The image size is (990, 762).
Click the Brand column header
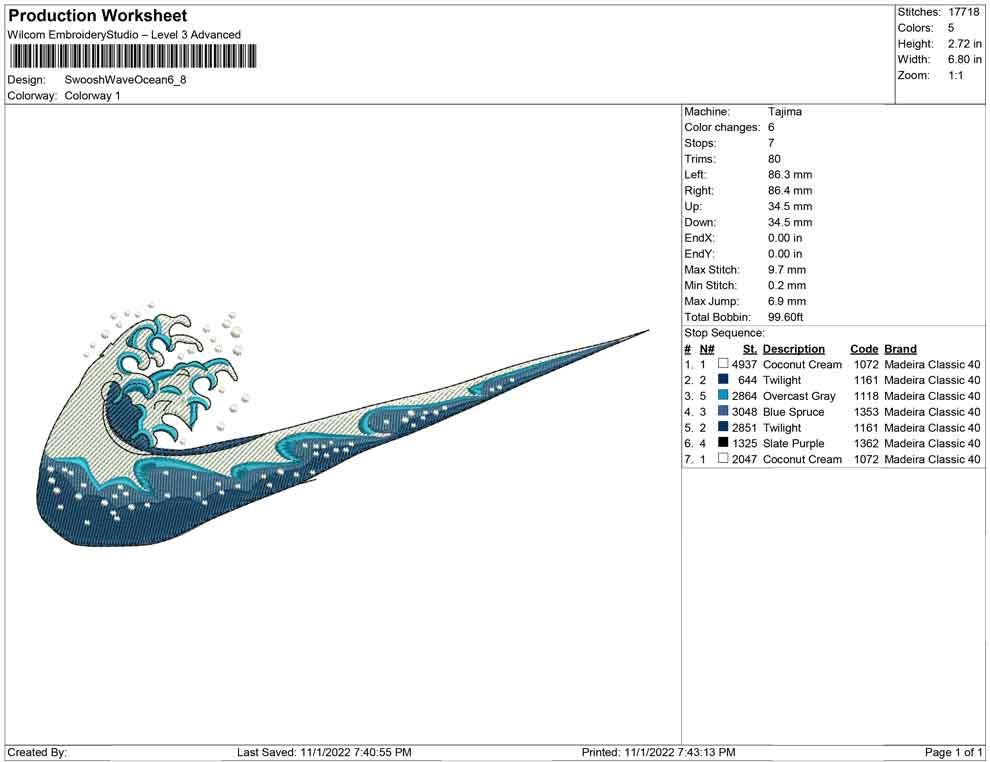pyautogui.click(x=900, y=349)
